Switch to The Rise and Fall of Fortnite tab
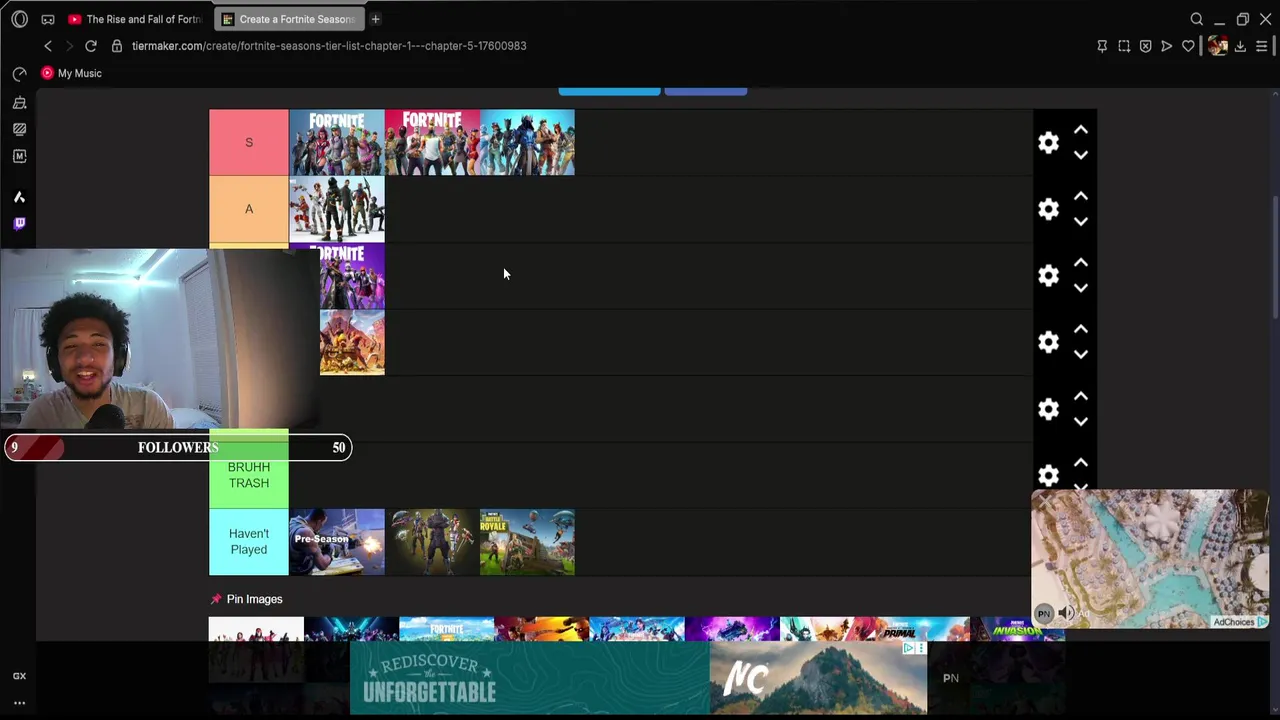 [136, 19]
